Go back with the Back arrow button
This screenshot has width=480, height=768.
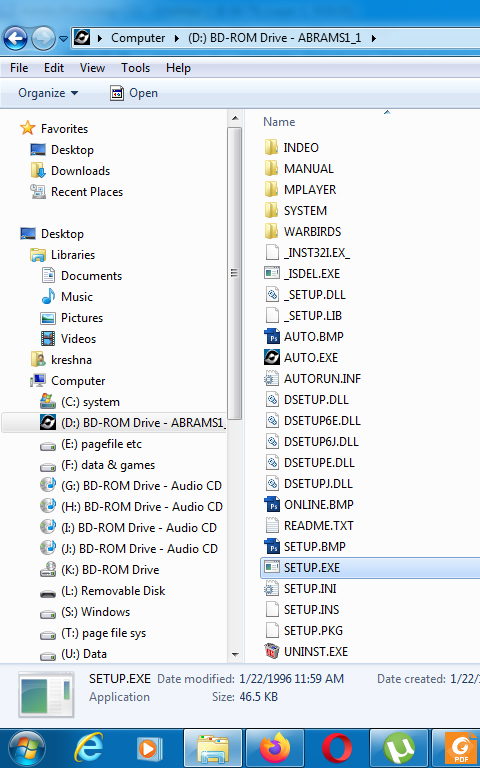[x=15, y=38]
